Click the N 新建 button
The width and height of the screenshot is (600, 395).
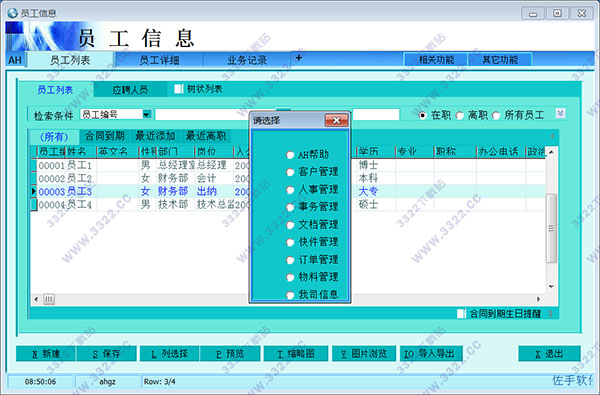(46, 354)
